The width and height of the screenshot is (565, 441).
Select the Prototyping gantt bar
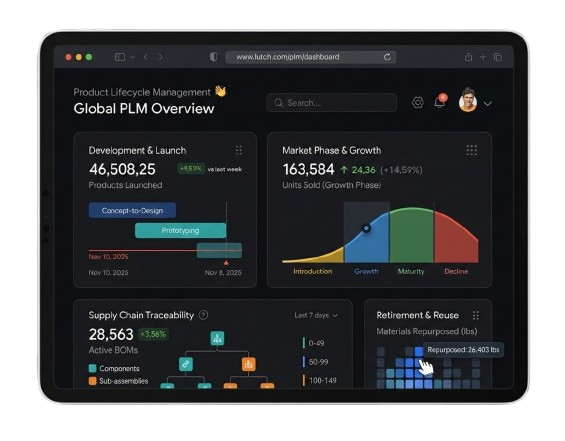point(181,231)
